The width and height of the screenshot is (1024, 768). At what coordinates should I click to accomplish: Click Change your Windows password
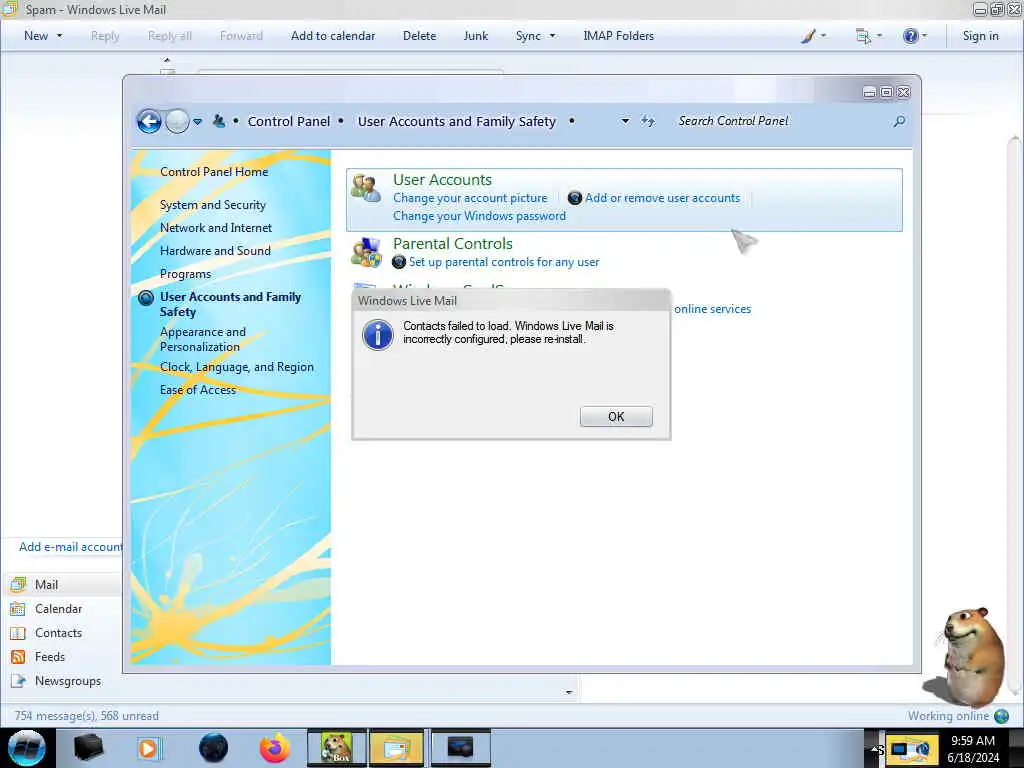point(479,216)
